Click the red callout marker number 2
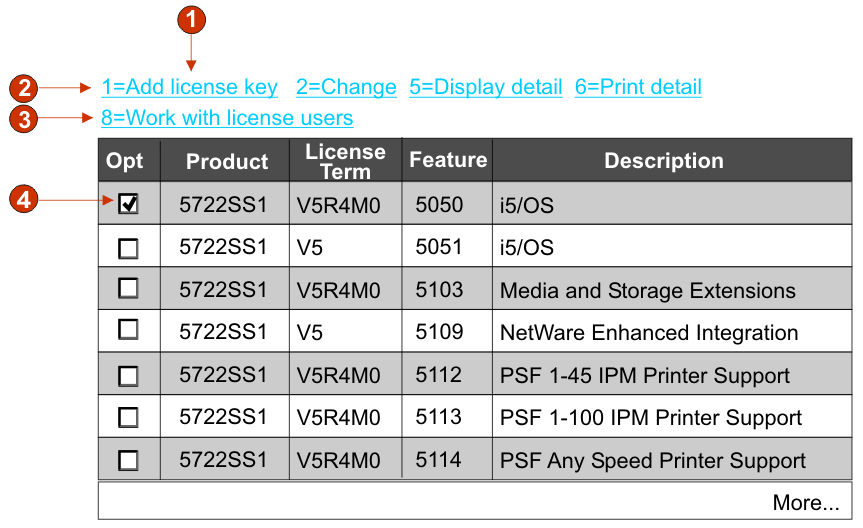Viewport: 863px width, 528px height. (x=23, y=87)
